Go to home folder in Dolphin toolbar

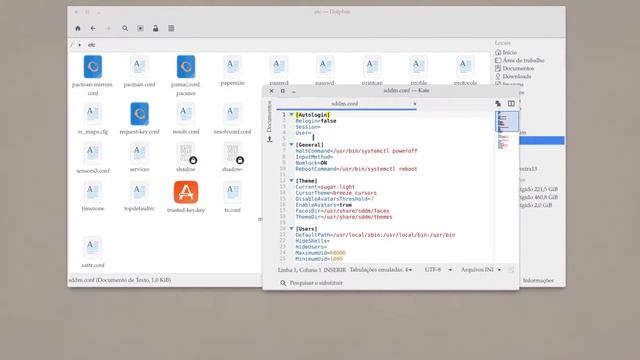click(78, 28)
